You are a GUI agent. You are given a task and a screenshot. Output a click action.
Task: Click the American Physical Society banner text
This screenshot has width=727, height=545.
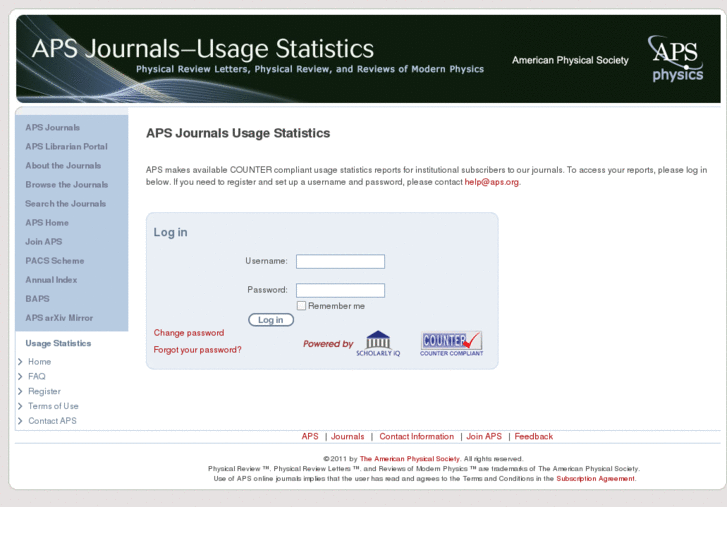click(570, 60)
